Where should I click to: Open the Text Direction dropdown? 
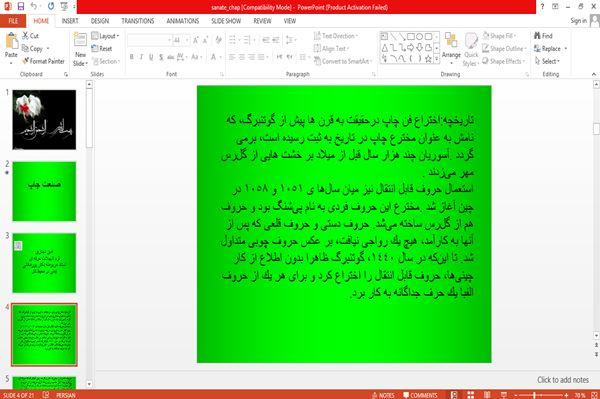[x=336, y=36]
